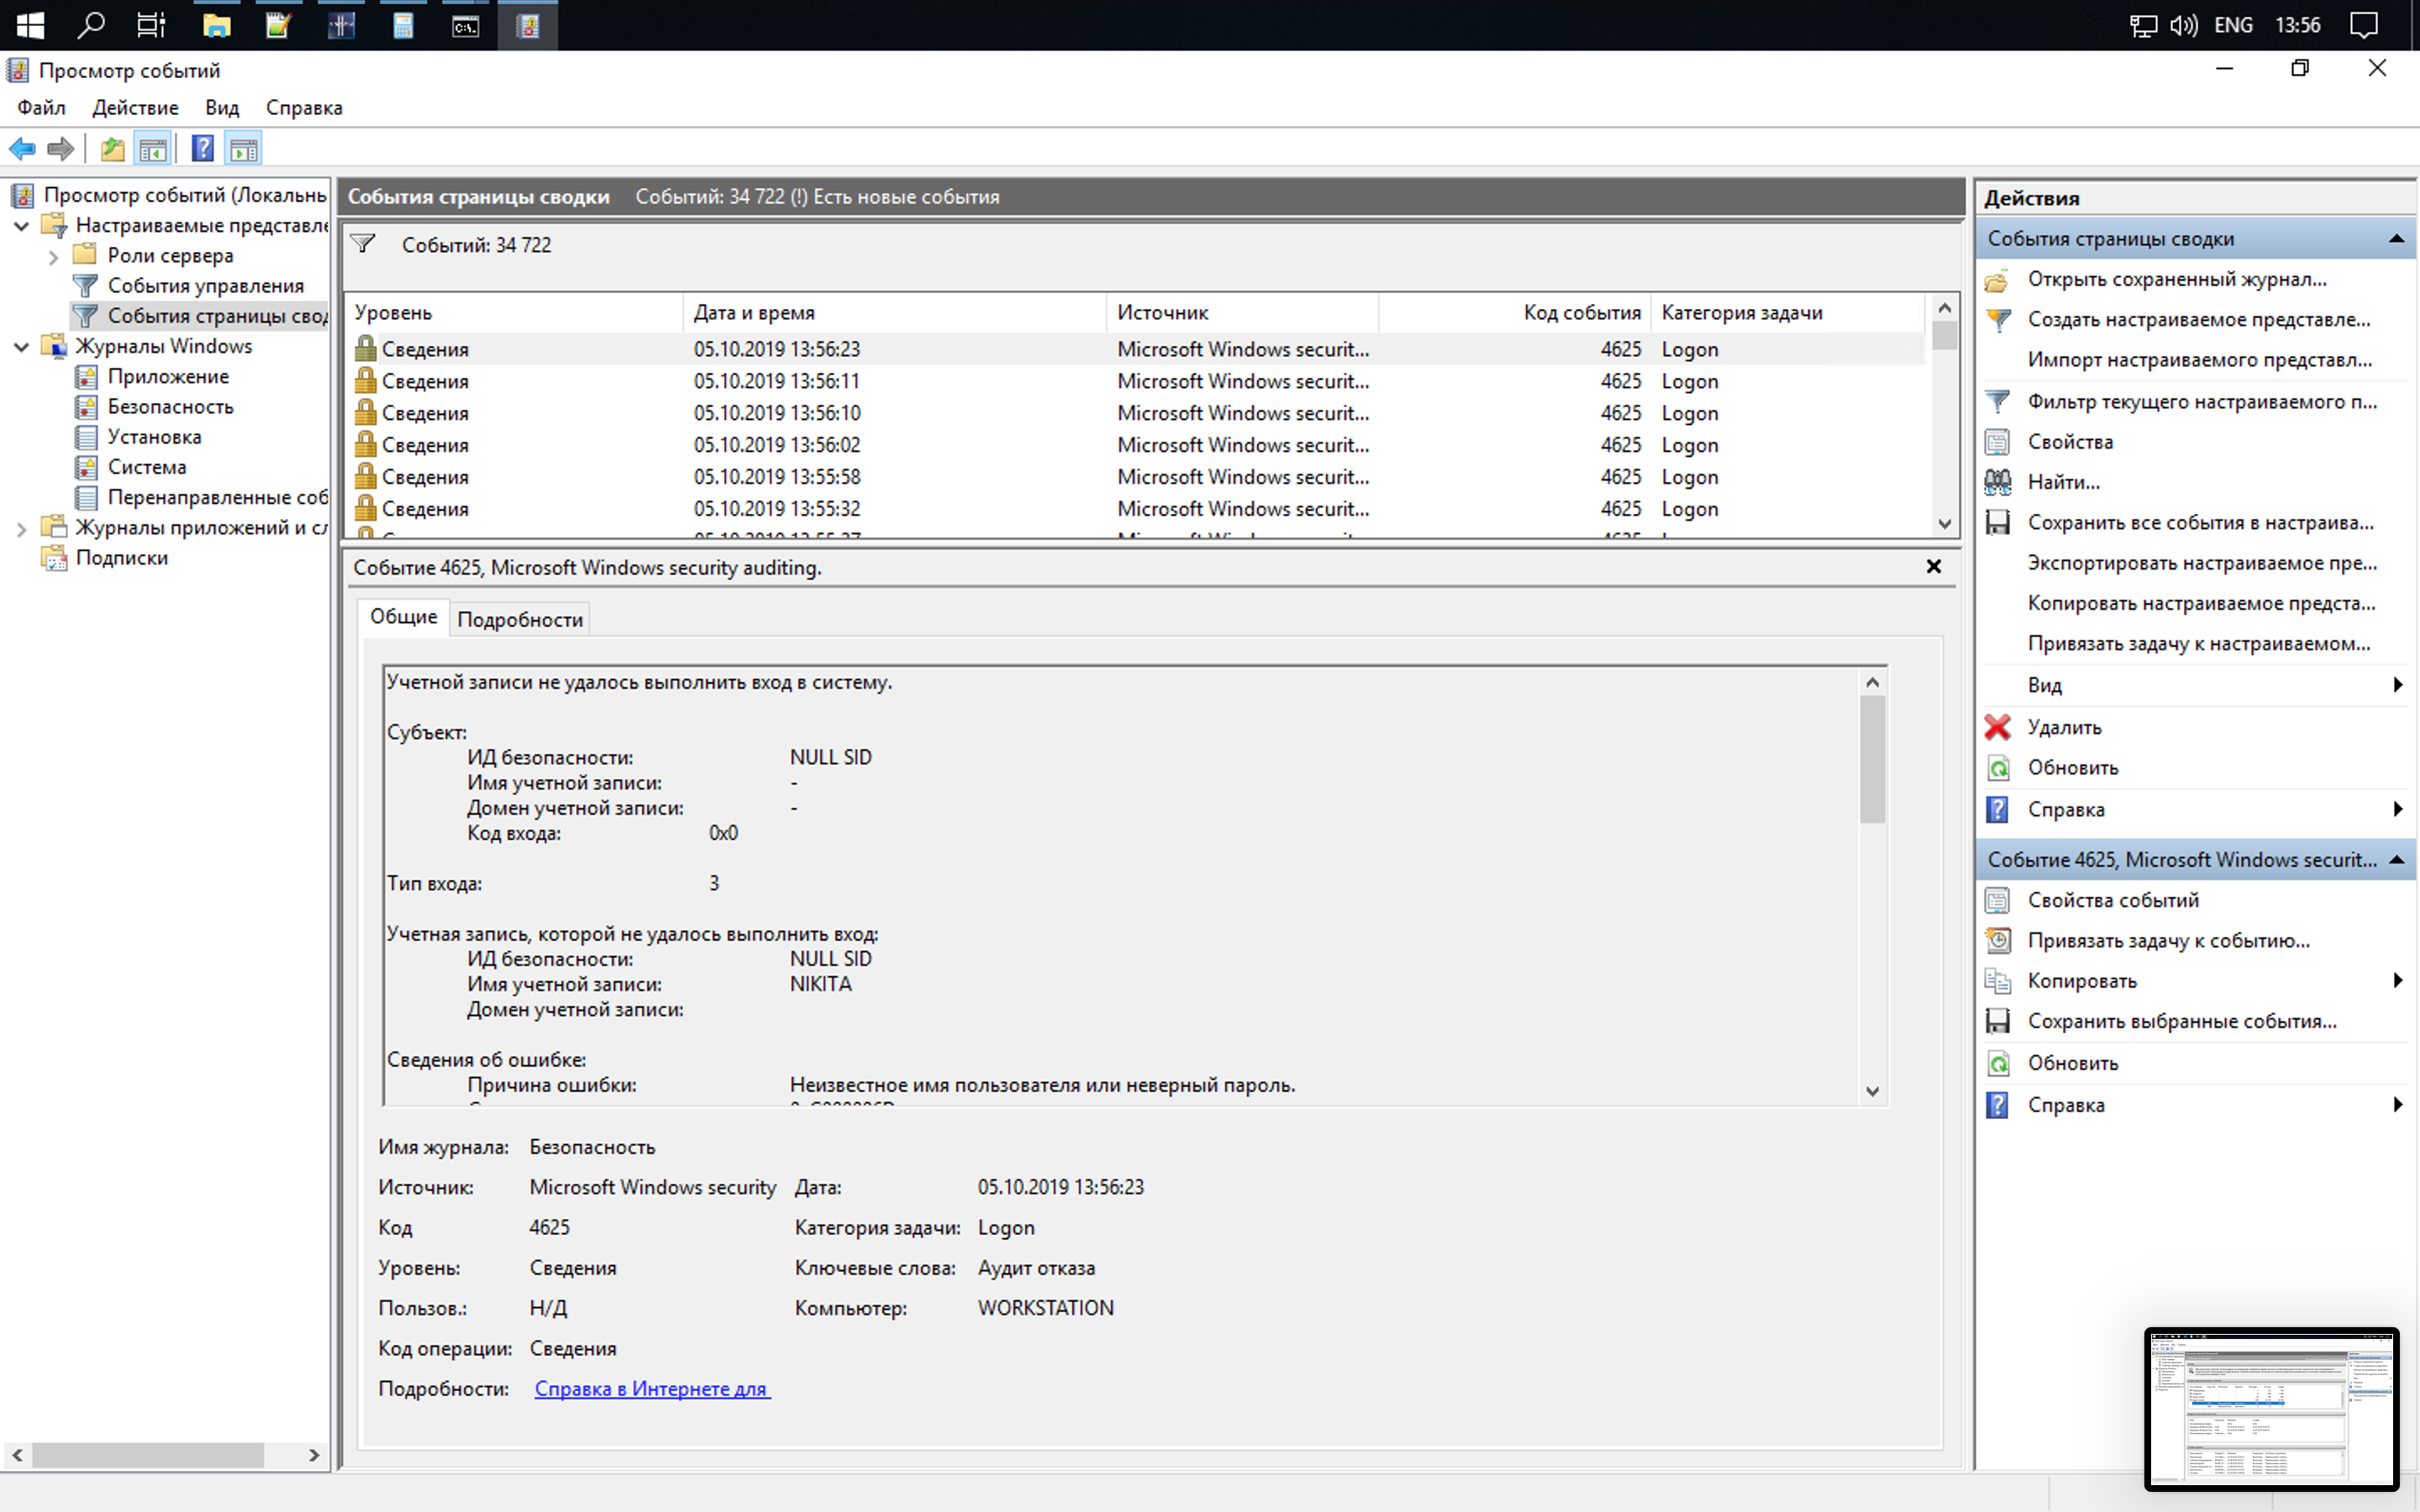Open the Вид menu in menu bar
The width and height of the screenshot is (2420, 1512).
tap(222, 107)
